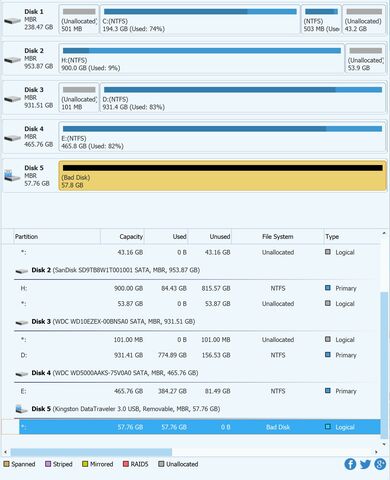The height and width of the screenshot is (480, 390).
Task: Click the Primary type icon in E: row
Action: pyautogui.click(x=328, y=391)
